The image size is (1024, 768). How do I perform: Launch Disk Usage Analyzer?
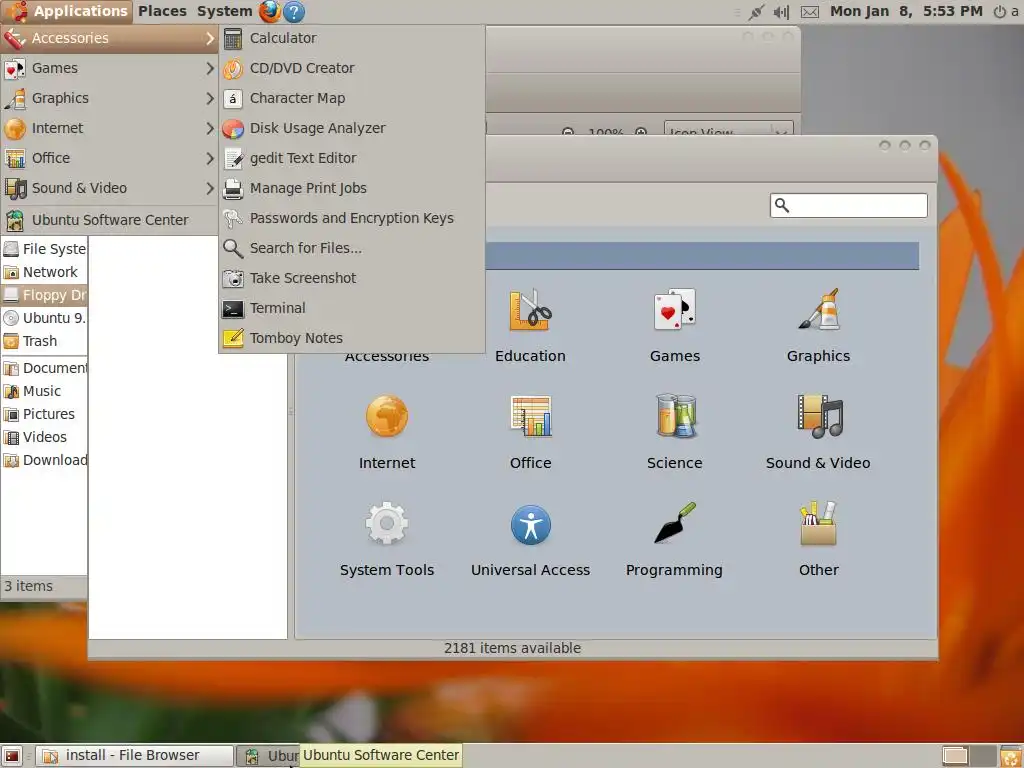(x=352, y=128)
